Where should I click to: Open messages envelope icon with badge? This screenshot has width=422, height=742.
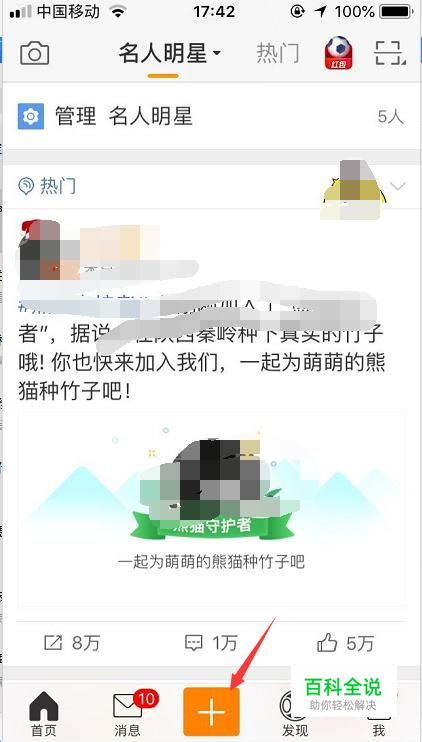coord(127,707)
